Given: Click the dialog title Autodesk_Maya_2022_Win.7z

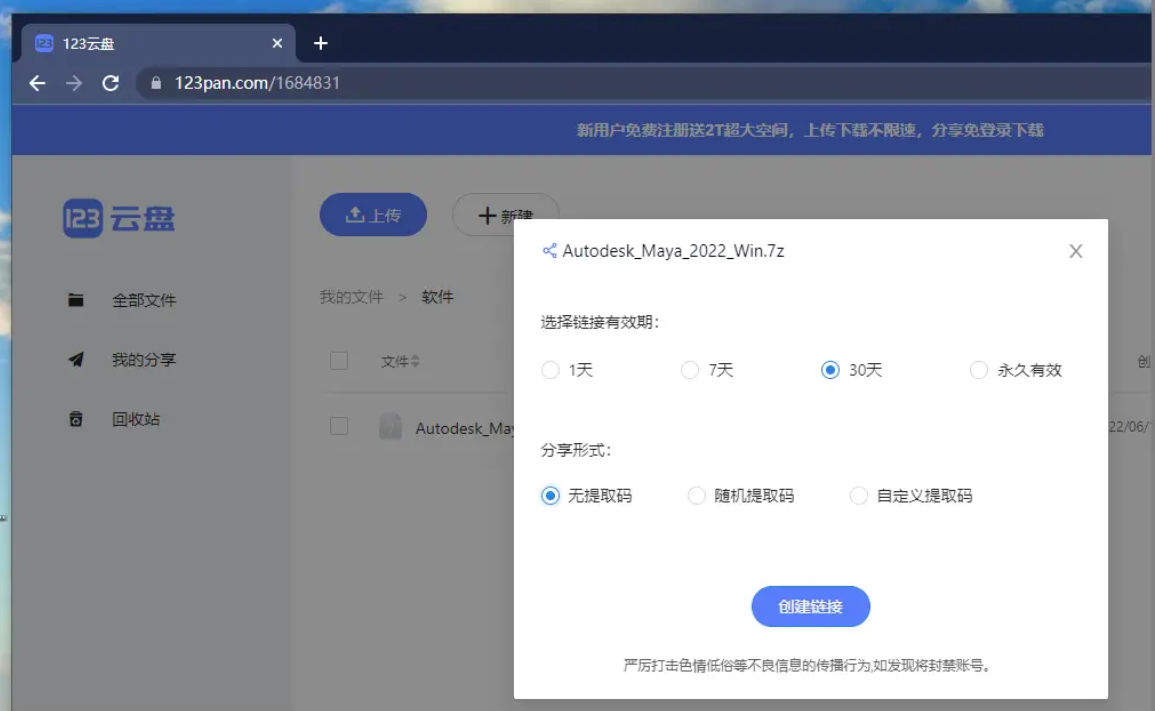Looking at the screenshot, I should pyautogui.click(x=673, y=251).
